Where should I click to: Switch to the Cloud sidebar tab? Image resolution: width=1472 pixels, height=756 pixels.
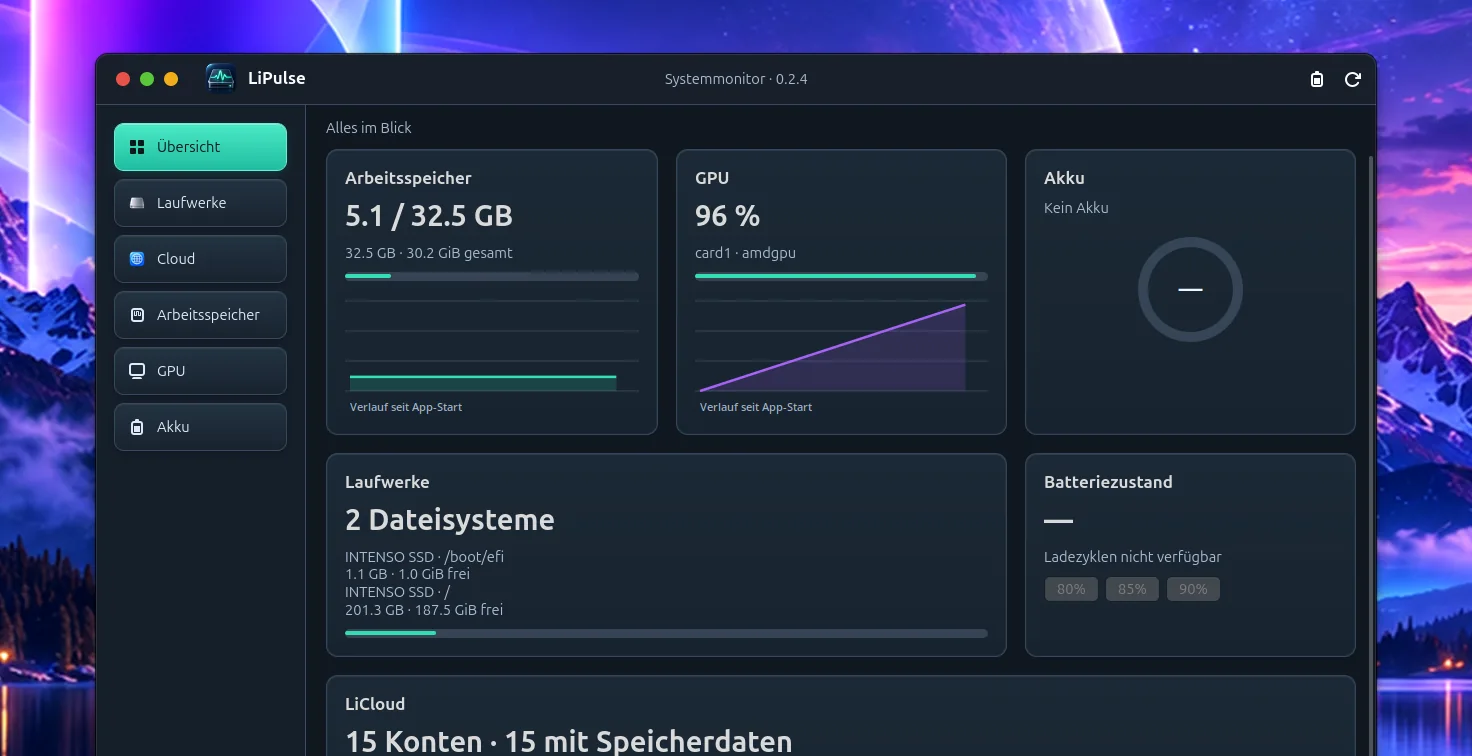(x=200, y=259)
